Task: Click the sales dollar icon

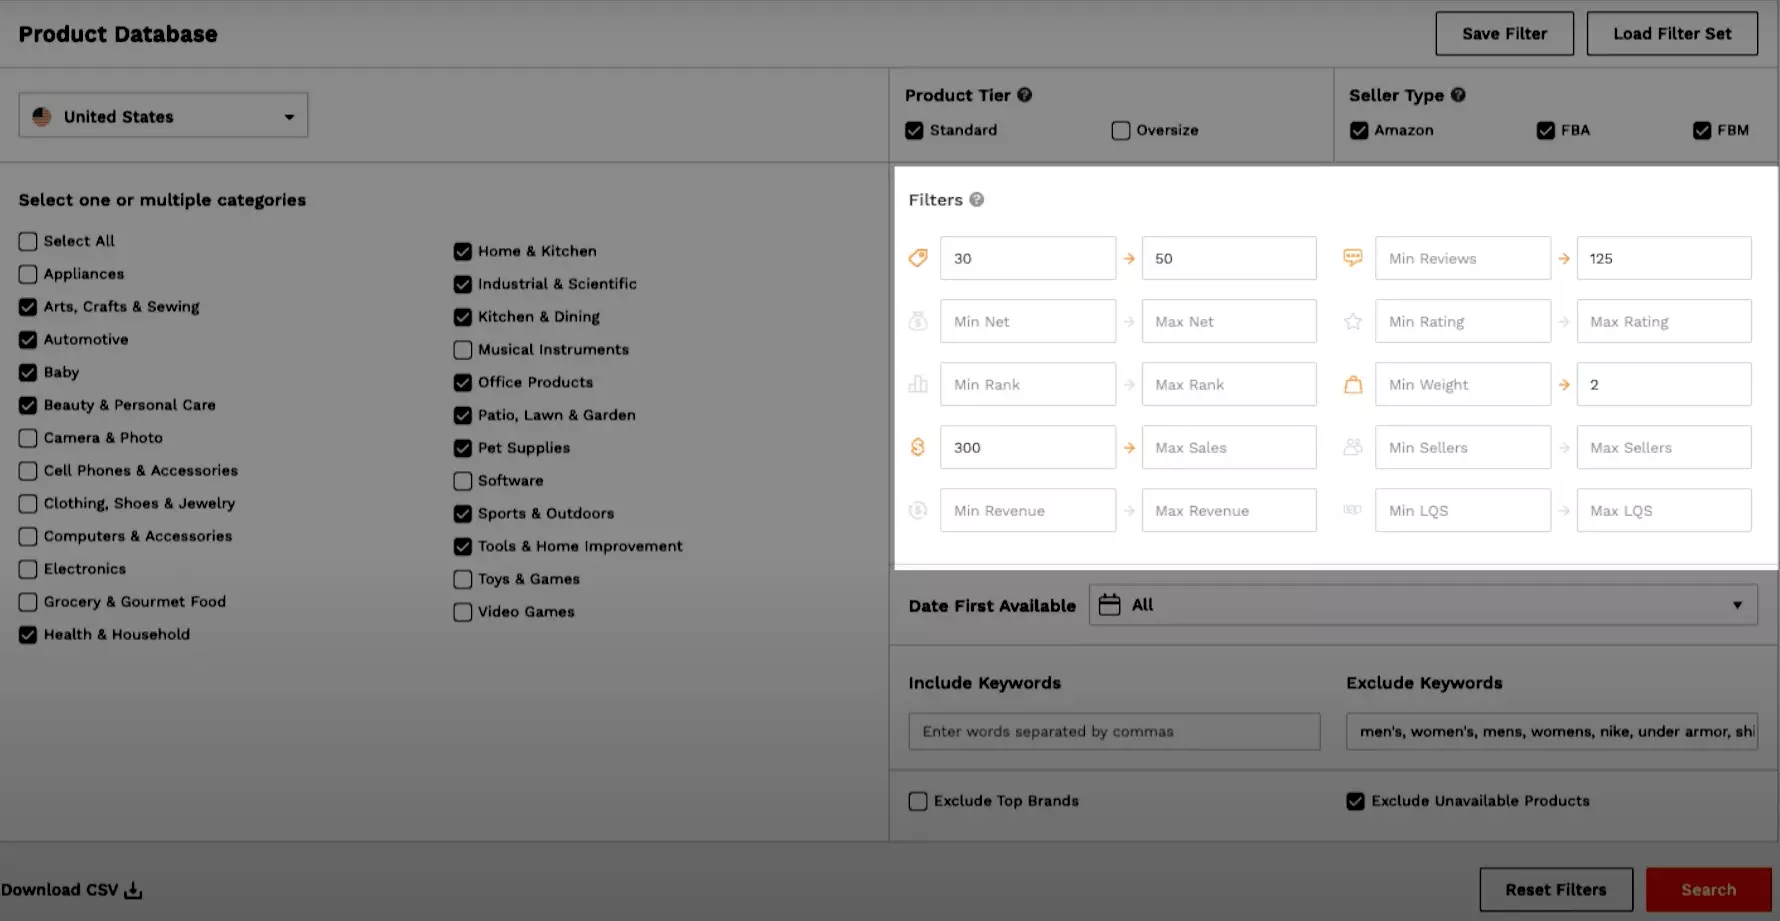Action: click(918, 447)
